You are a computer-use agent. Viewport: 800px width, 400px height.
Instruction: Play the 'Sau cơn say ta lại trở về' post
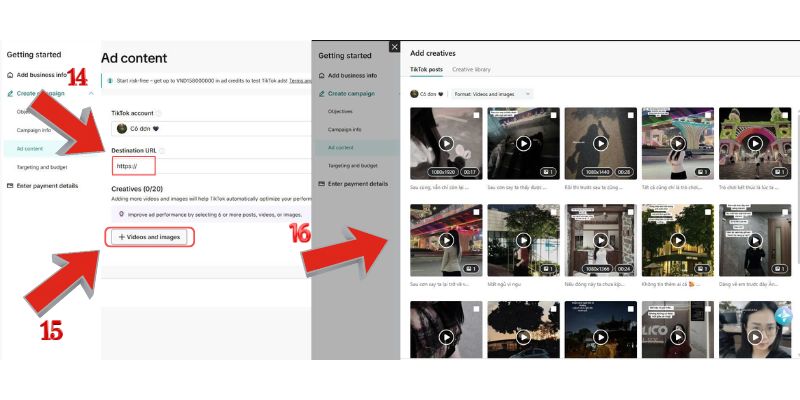446,240
